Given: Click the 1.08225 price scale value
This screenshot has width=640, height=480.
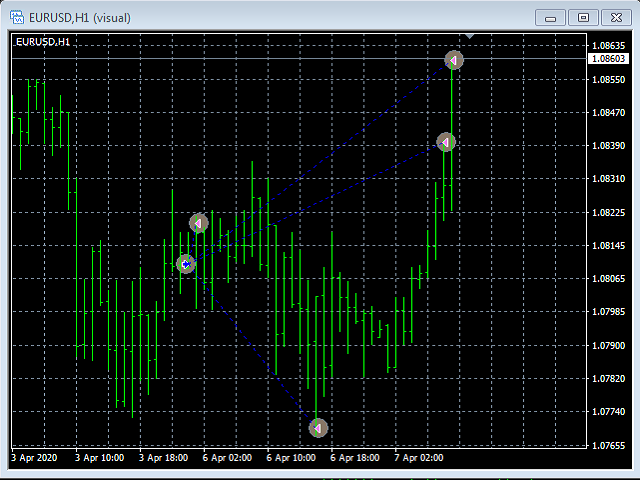Looking at the screenshot, I should (x=608, y=213).
